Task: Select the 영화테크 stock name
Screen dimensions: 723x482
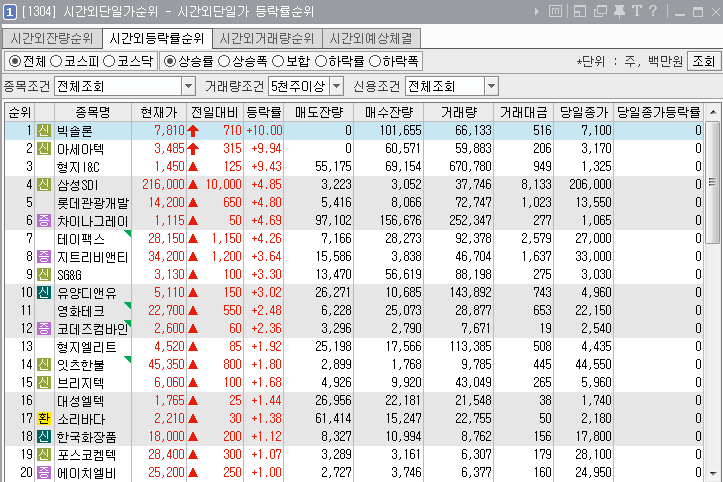Action: (x=81, y=311)
